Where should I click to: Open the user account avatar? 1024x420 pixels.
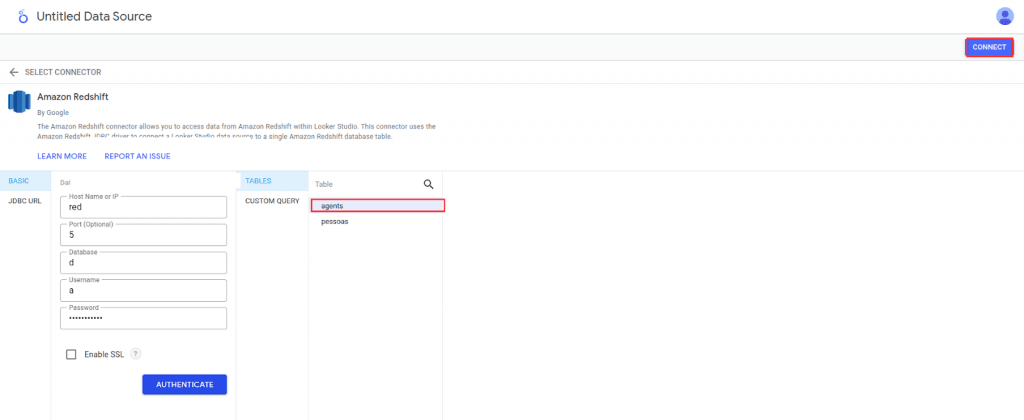[1005, 16]
